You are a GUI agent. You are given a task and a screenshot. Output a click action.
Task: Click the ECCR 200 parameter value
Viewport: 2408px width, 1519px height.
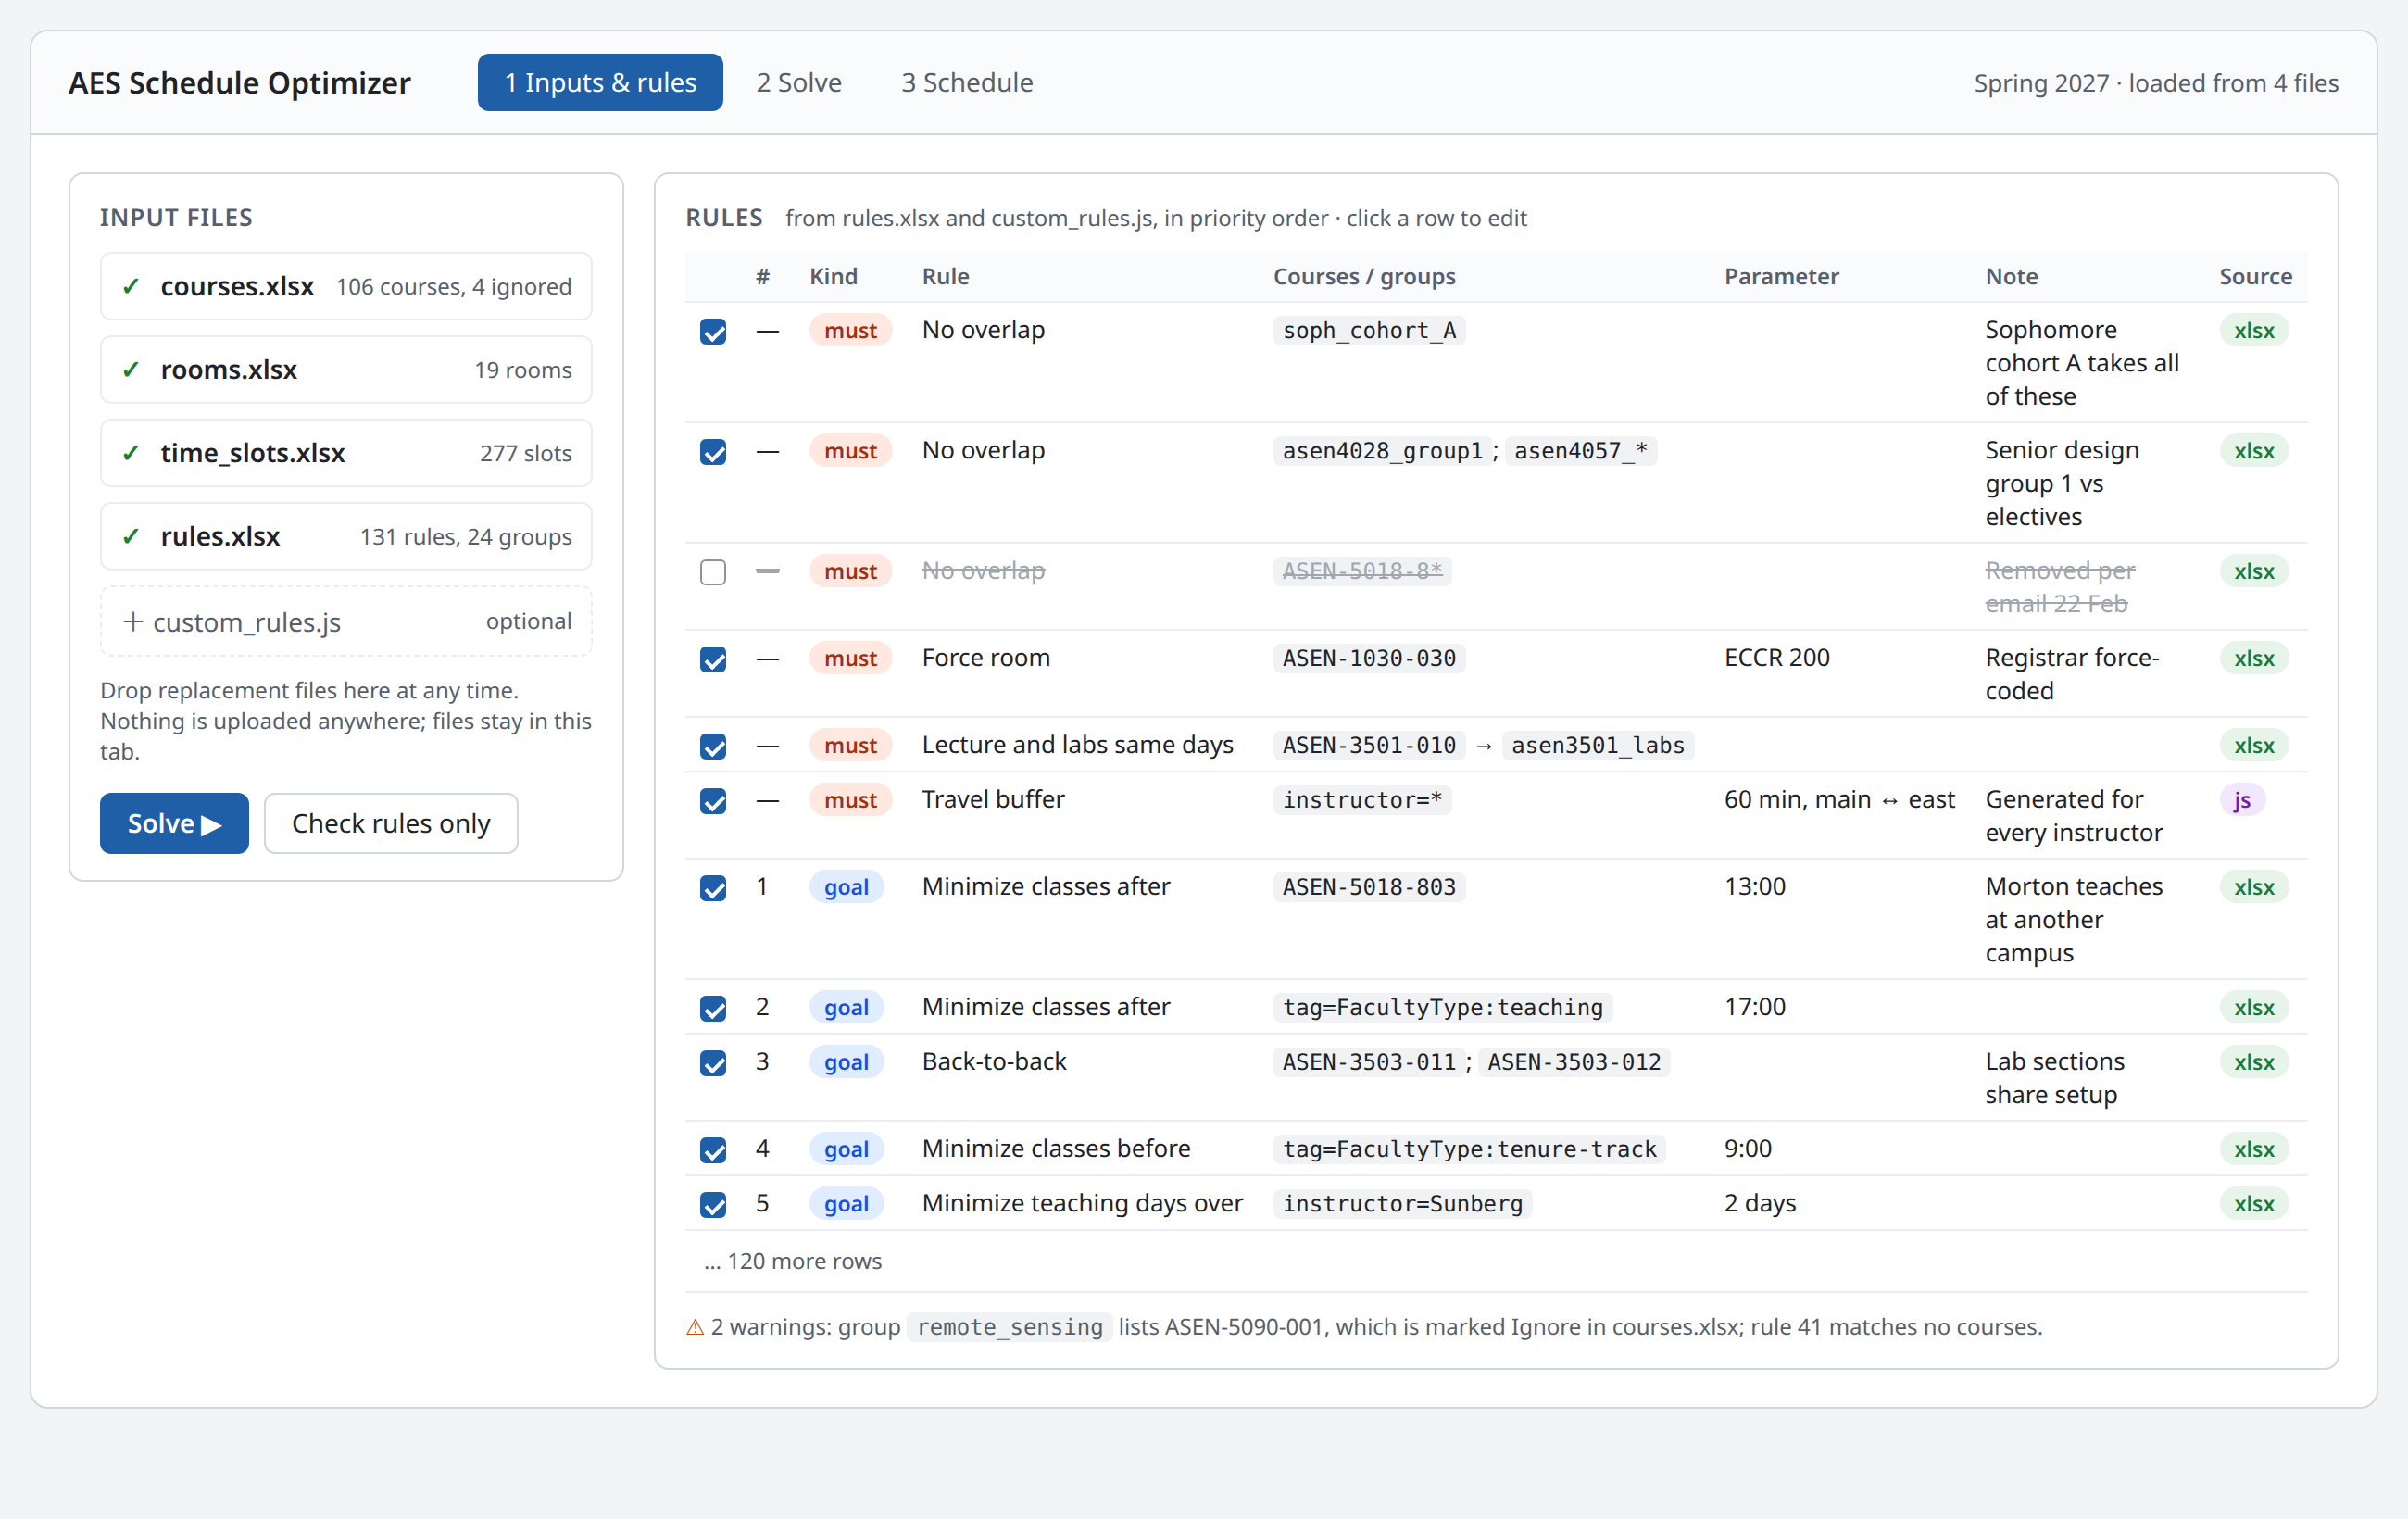coord(1777,657)
